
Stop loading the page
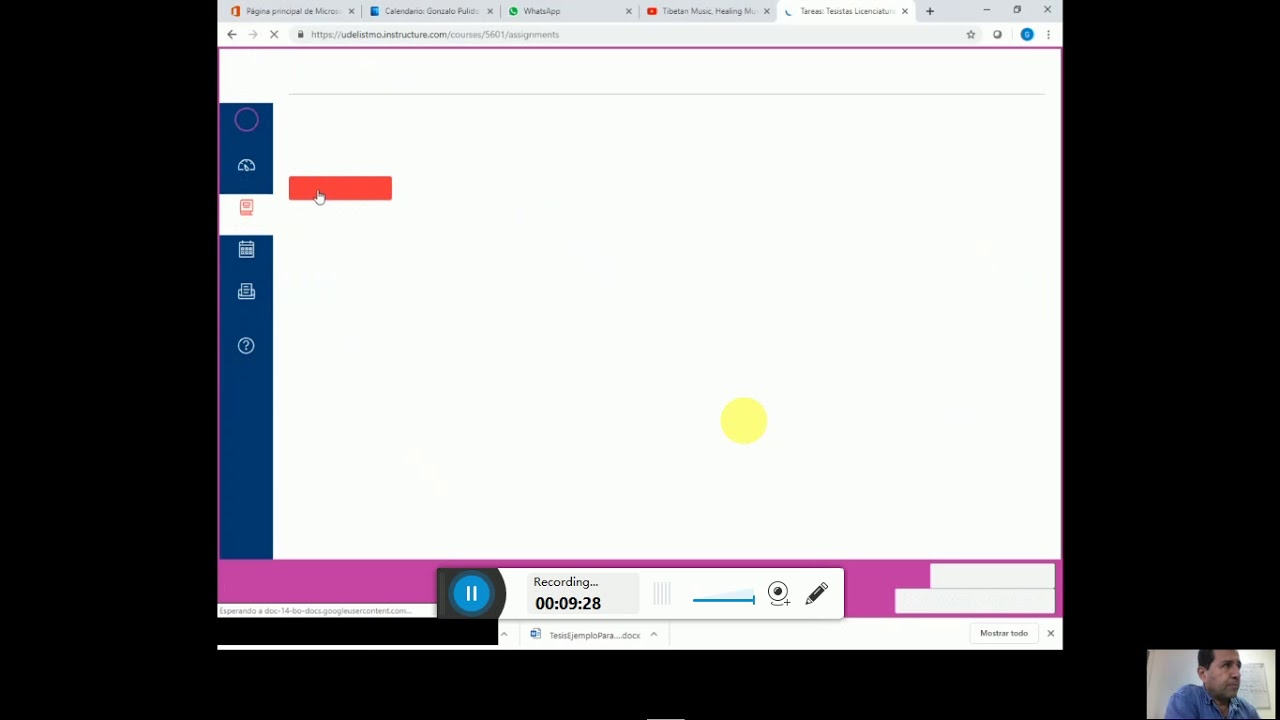(274, 34)
